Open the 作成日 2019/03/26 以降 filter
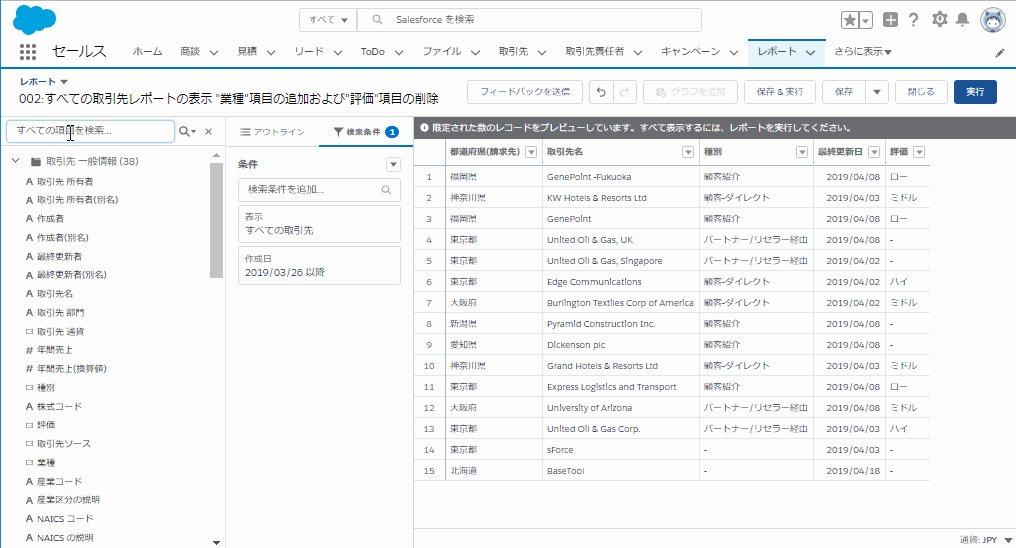This screenshot has width=1016, height=548. pyautogui.click(x=319, y=266)
